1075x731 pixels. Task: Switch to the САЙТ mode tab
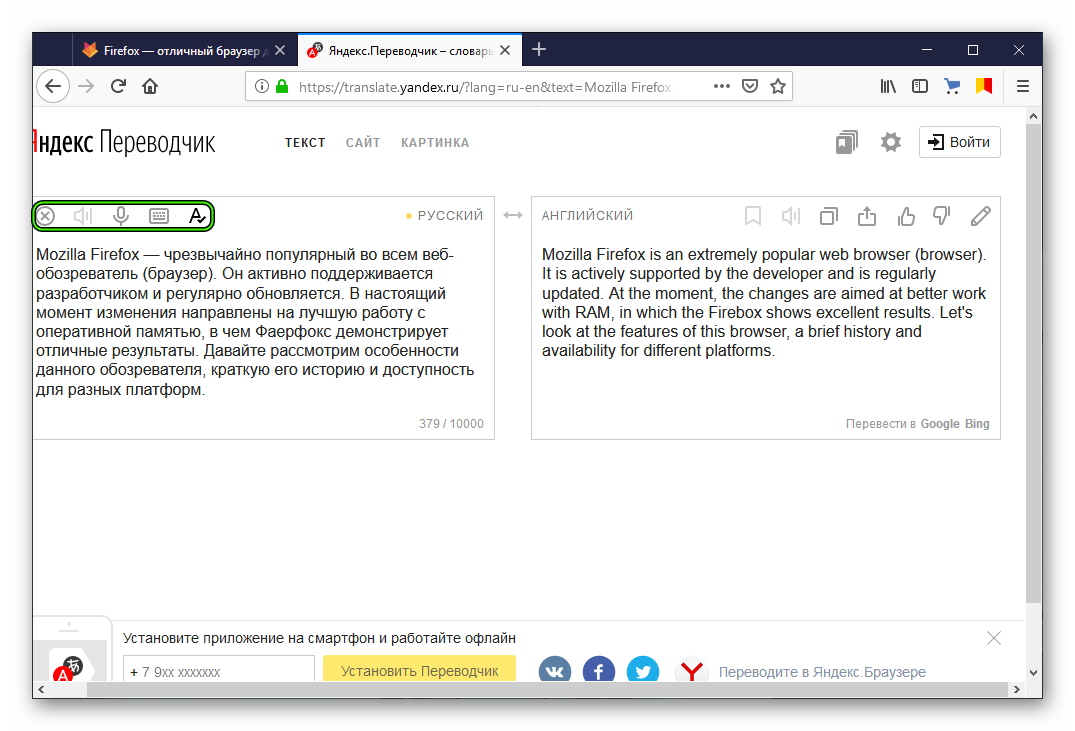[363, 143]
